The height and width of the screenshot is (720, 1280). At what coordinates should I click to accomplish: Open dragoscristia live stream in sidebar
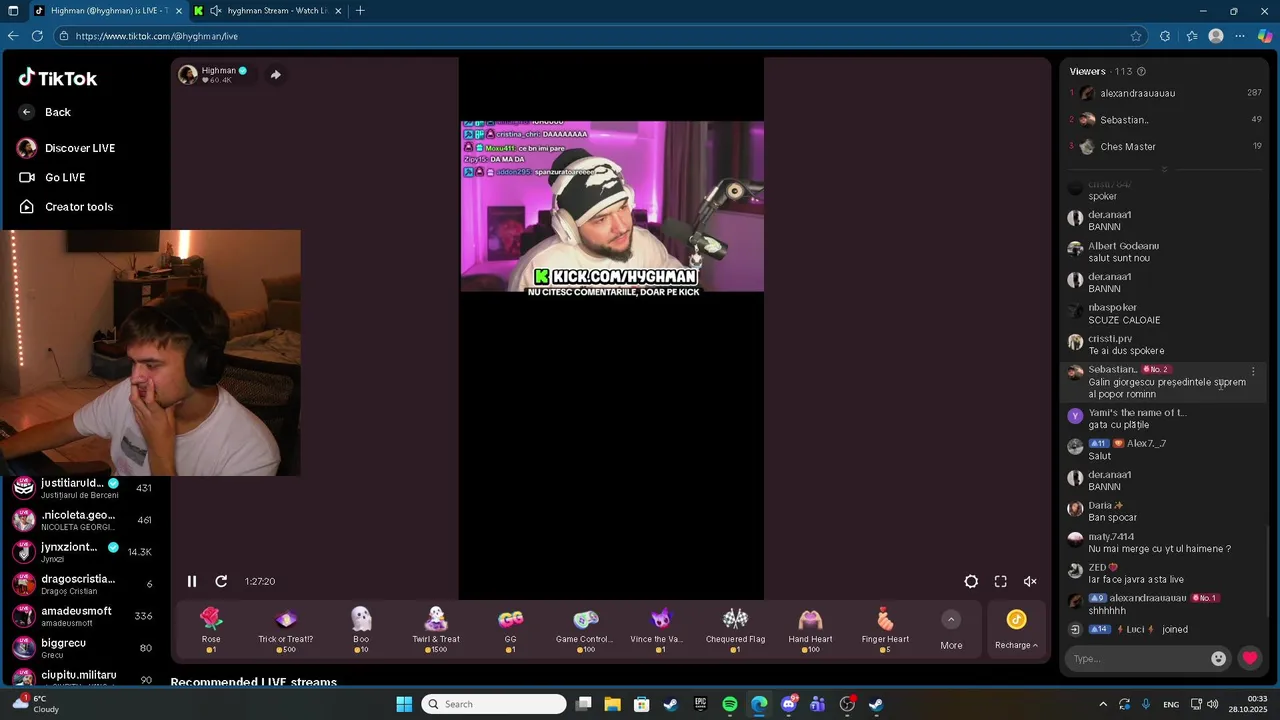coord(85,584)
